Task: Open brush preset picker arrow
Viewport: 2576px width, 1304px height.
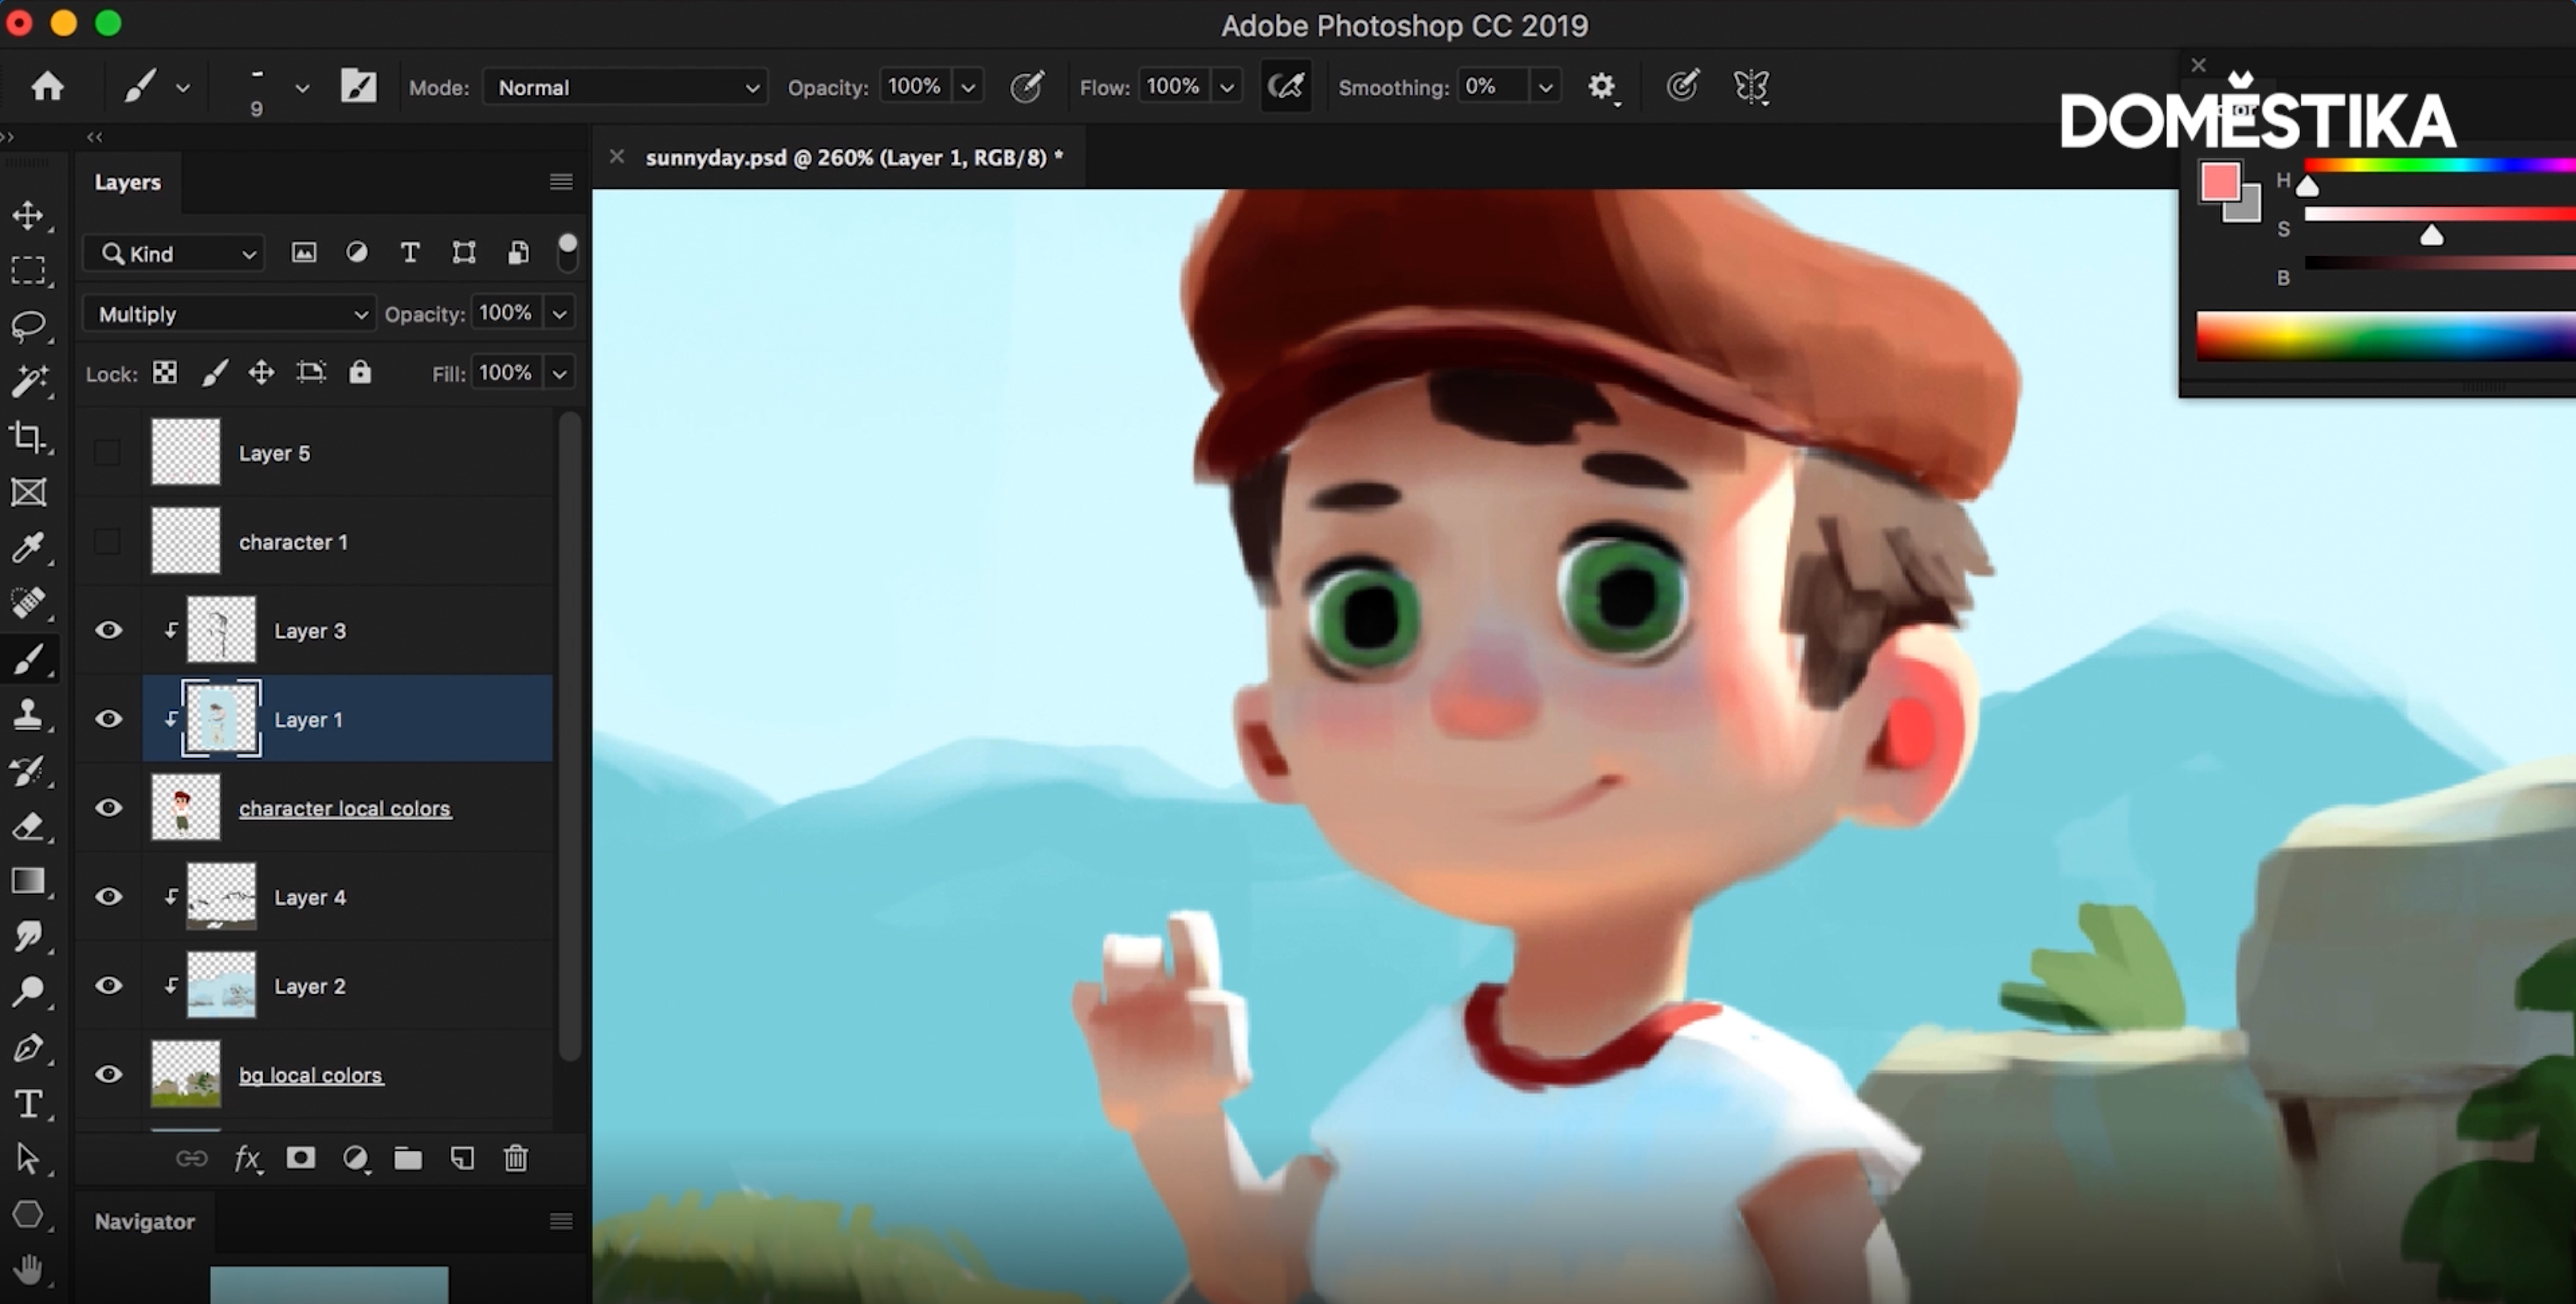Action: click(302, 88)
